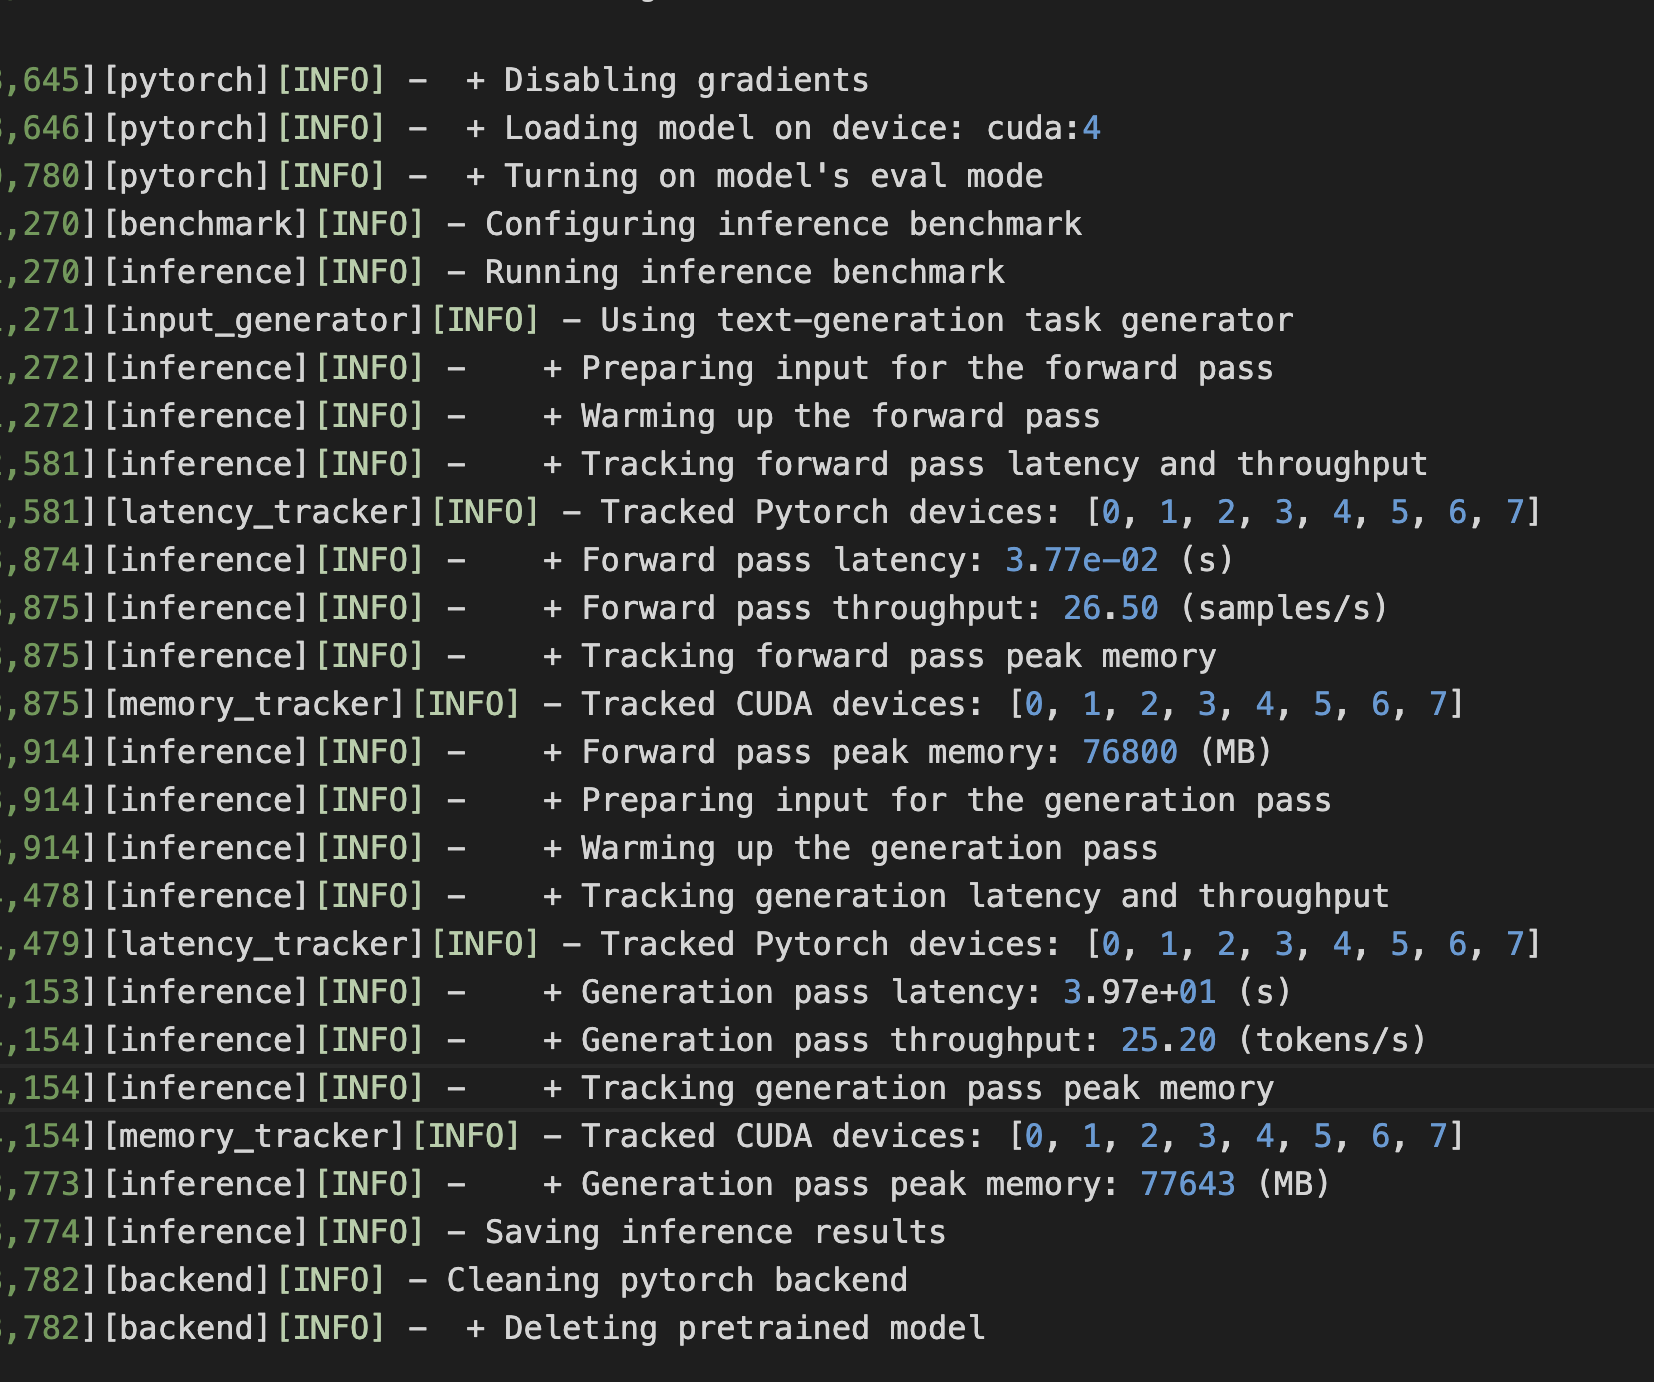Click the 'Turning on model's eval mode' line
This screenshot has width=1654, height=1382.
click(x=773, y=176)
